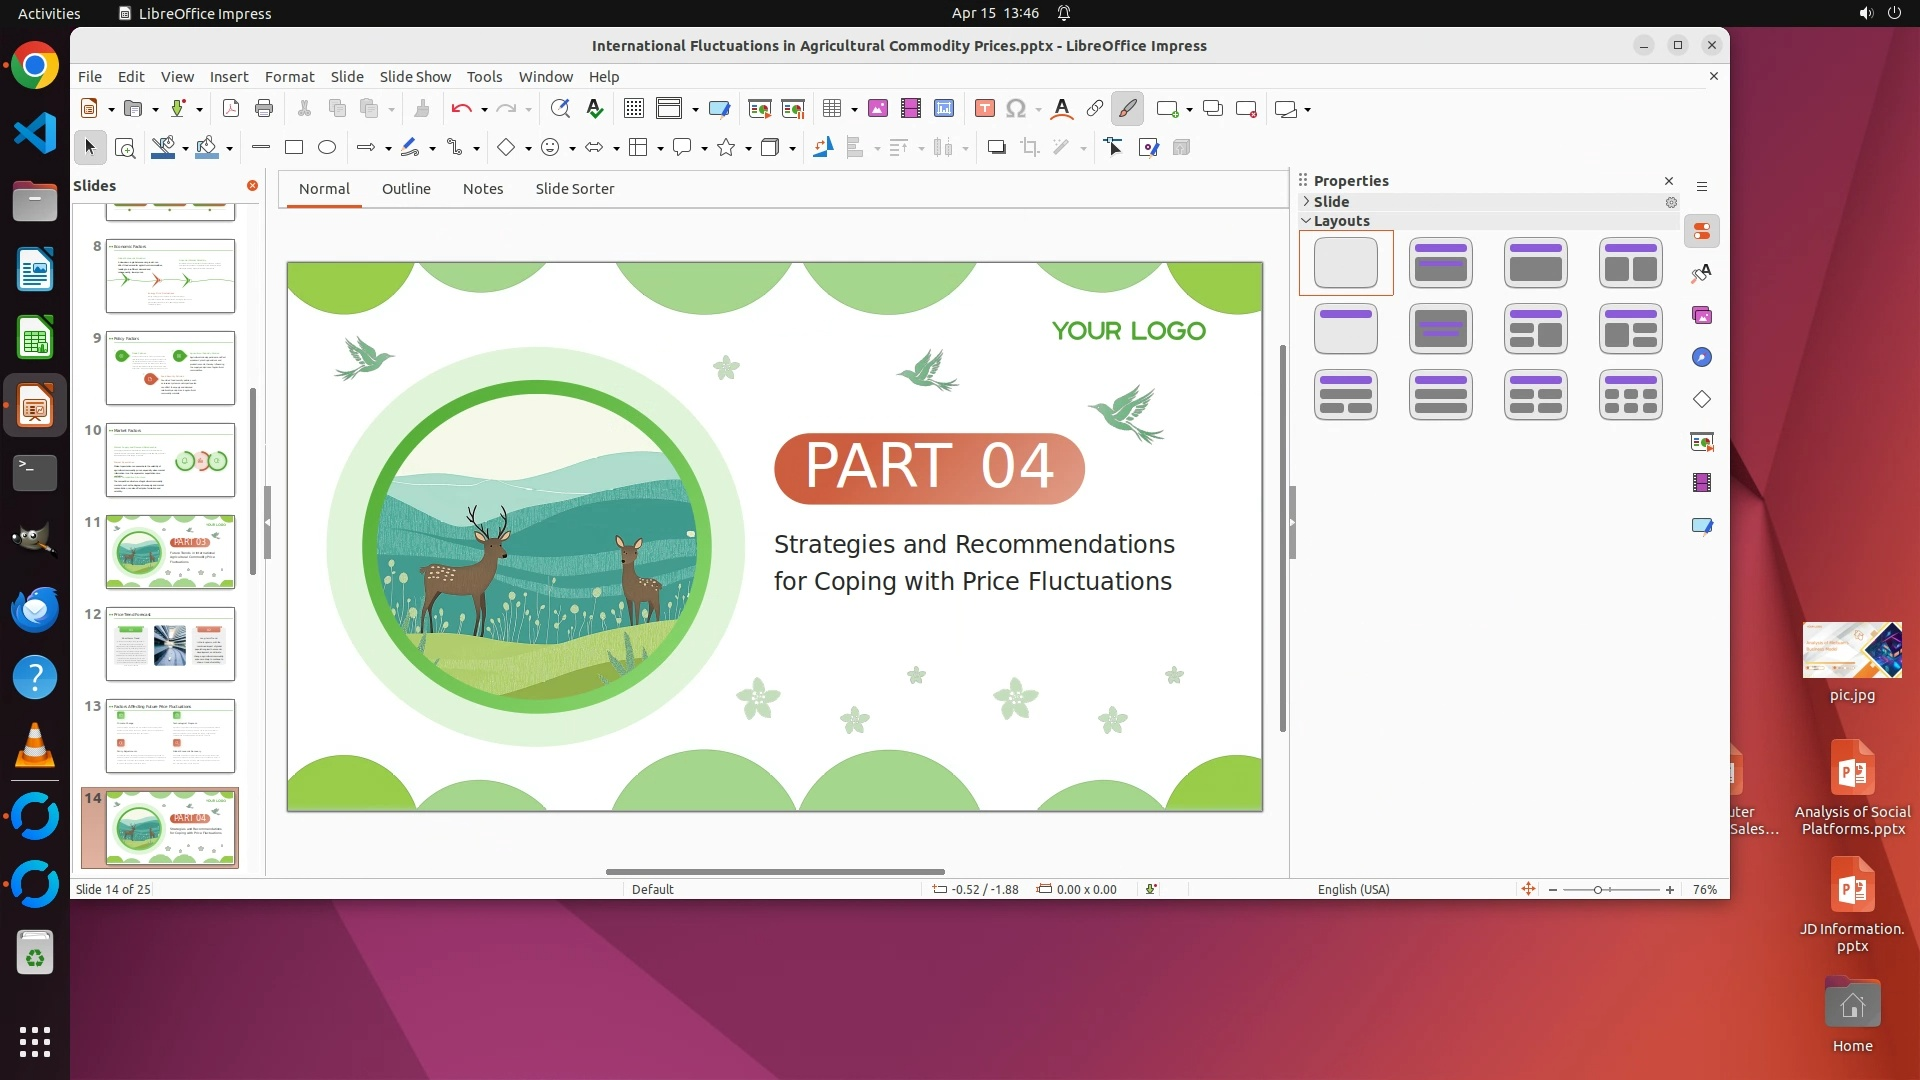The image size is (1920, 1080).
Task: Insert a Text Box from toolbar
Action: click(x=984, y=109)
